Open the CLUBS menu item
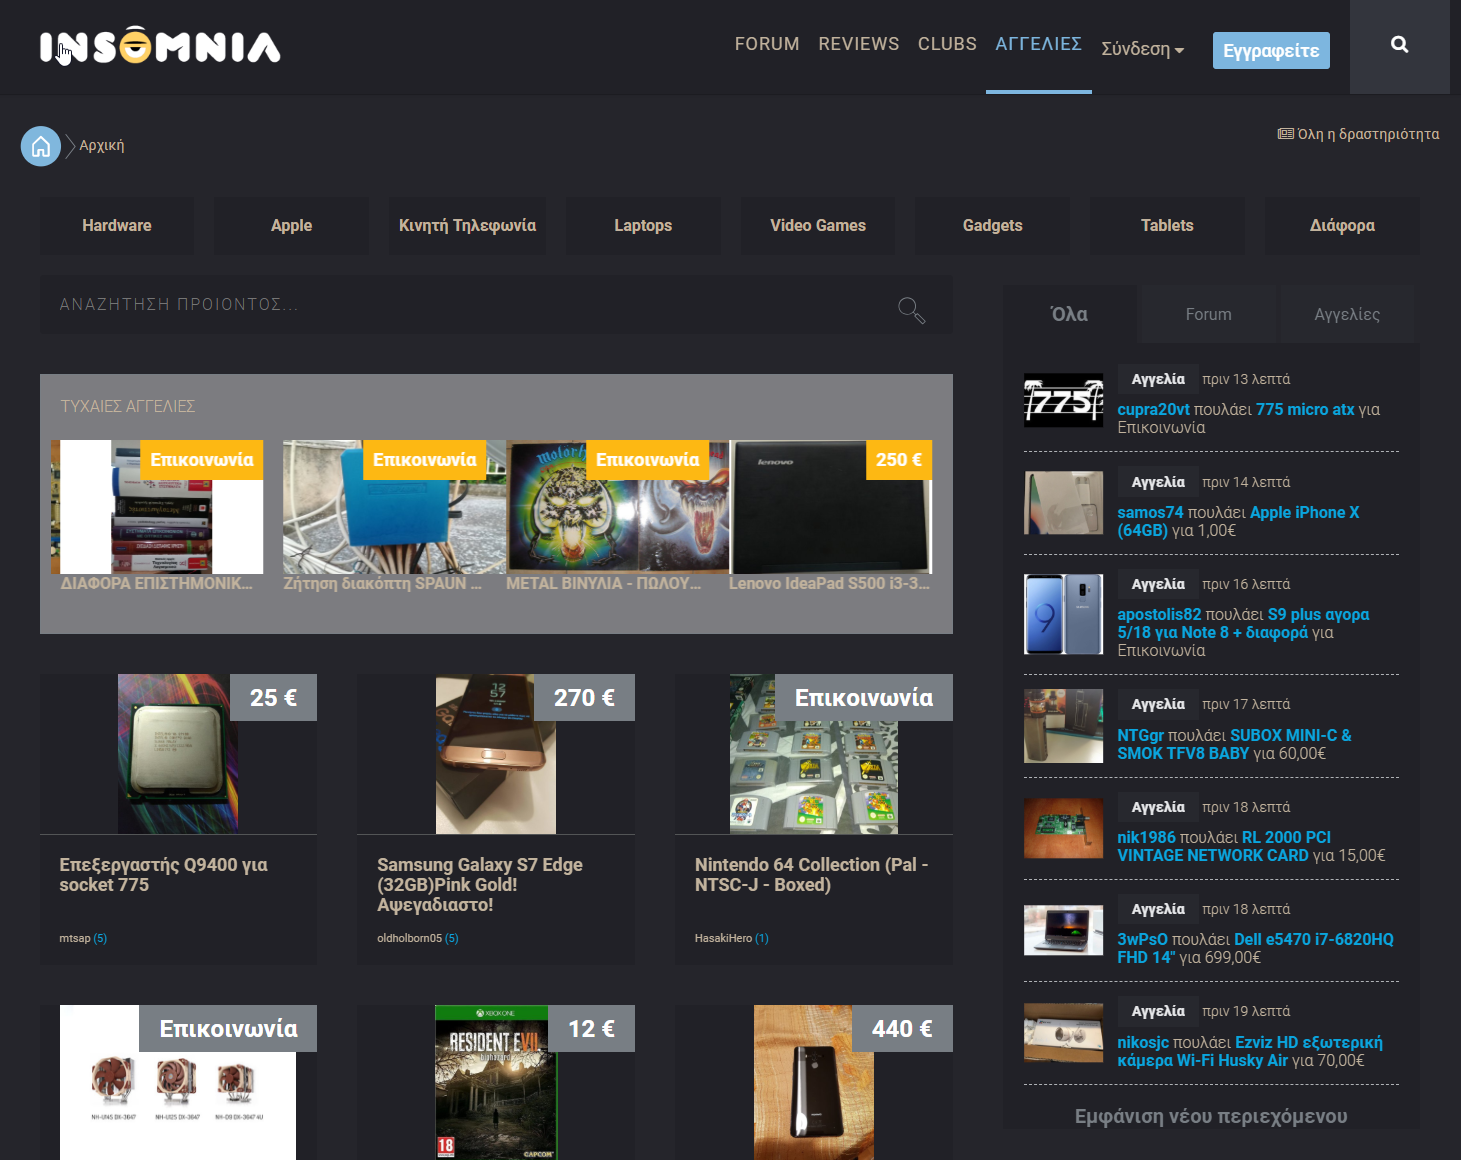 pos(947,44)
